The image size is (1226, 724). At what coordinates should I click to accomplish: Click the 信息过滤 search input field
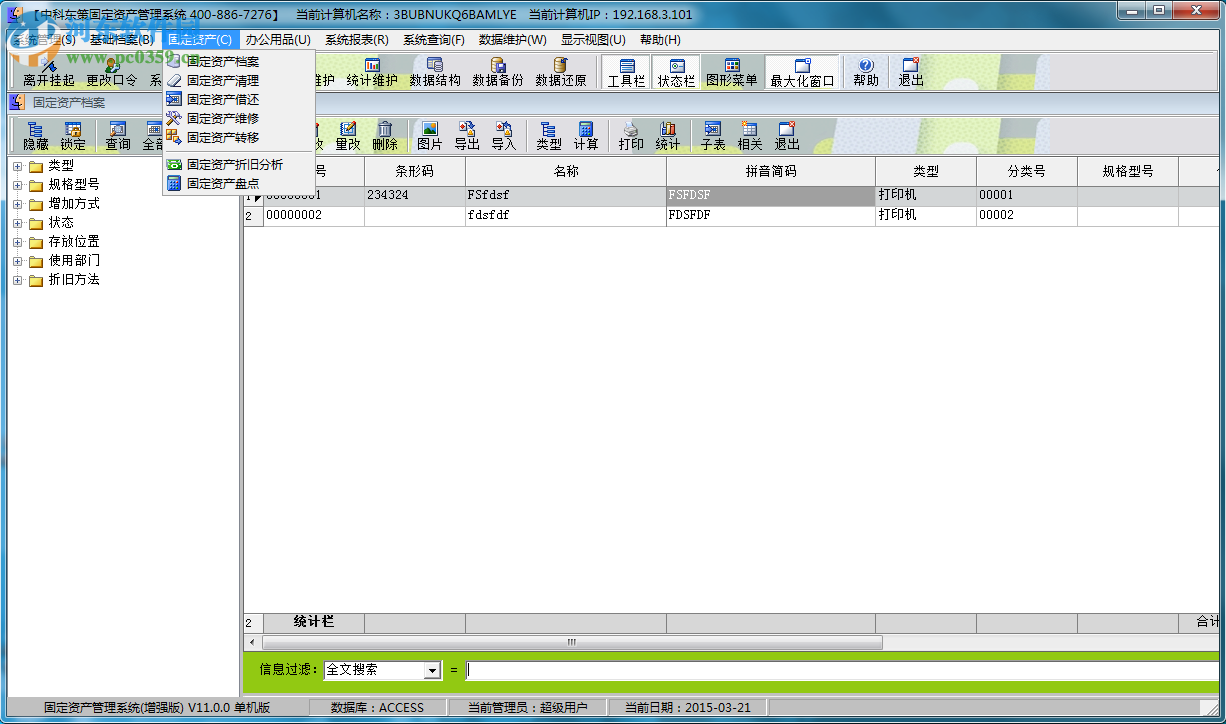click(x=842, y=671)
